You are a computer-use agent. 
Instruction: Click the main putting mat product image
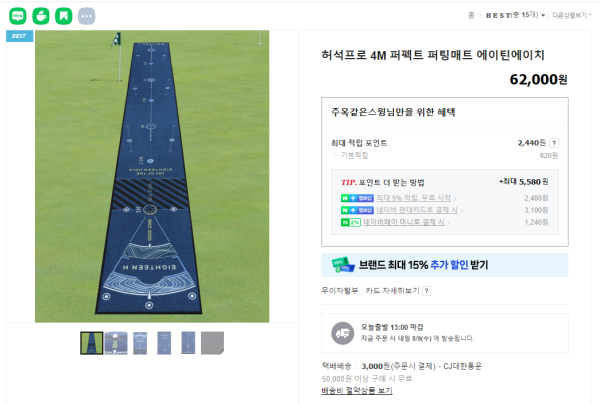tap(152, 176)
